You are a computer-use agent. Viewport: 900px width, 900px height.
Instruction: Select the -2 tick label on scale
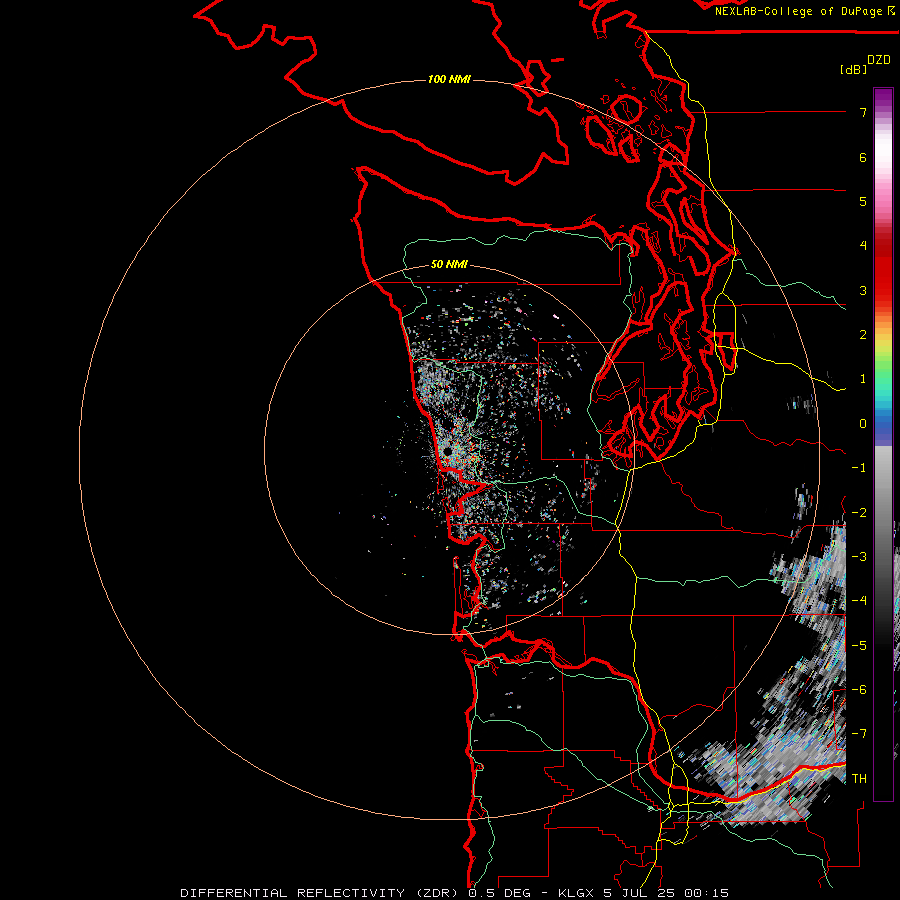[x=859, y=513]
